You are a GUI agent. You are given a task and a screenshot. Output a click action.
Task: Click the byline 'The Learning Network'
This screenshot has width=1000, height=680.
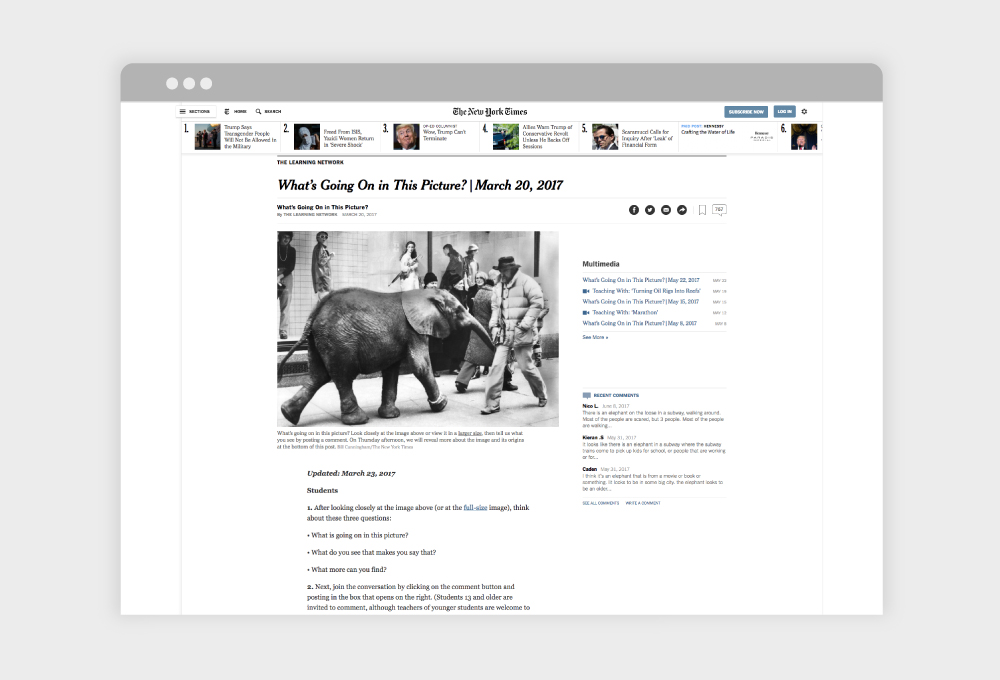coord(310,214)
